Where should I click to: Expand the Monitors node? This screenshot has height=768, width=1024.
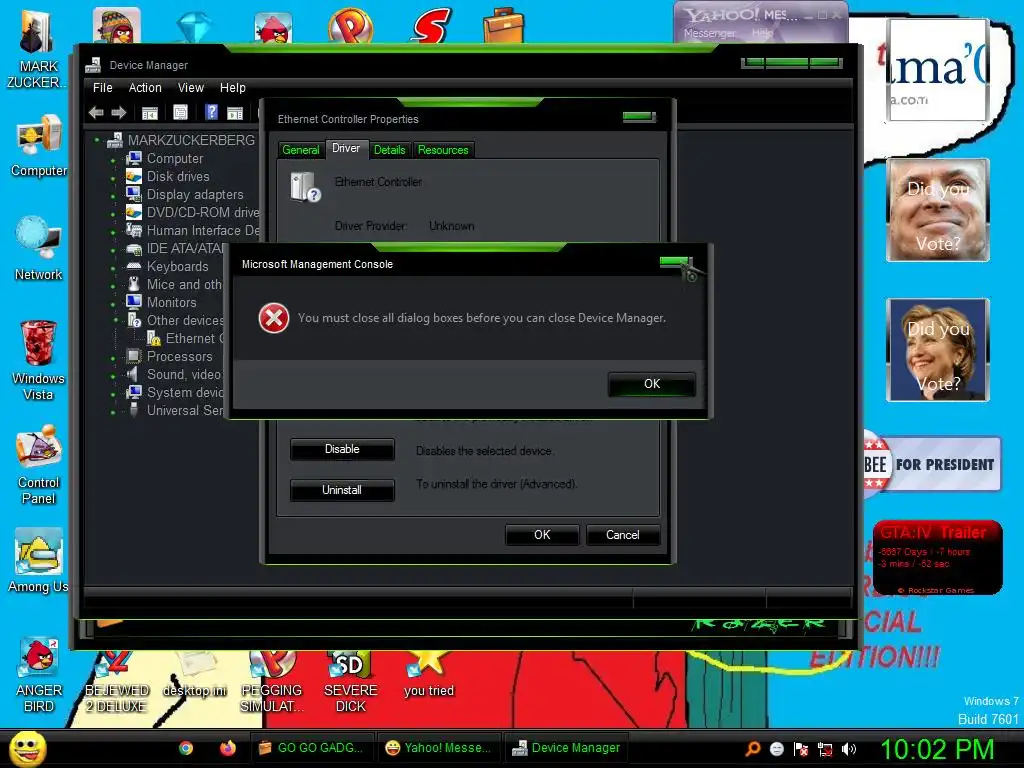(113, 304)
